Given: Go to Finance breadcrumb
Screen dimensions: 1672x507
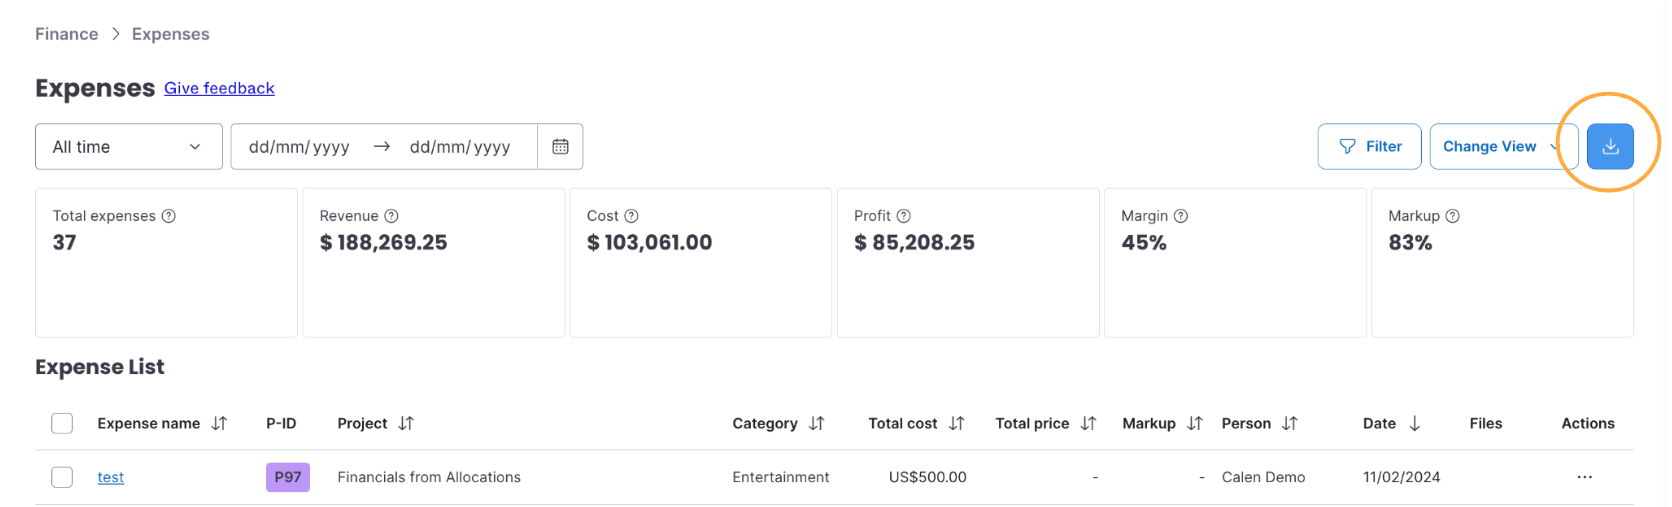Looking at the screenshot, I should click(x=67, y=34).
